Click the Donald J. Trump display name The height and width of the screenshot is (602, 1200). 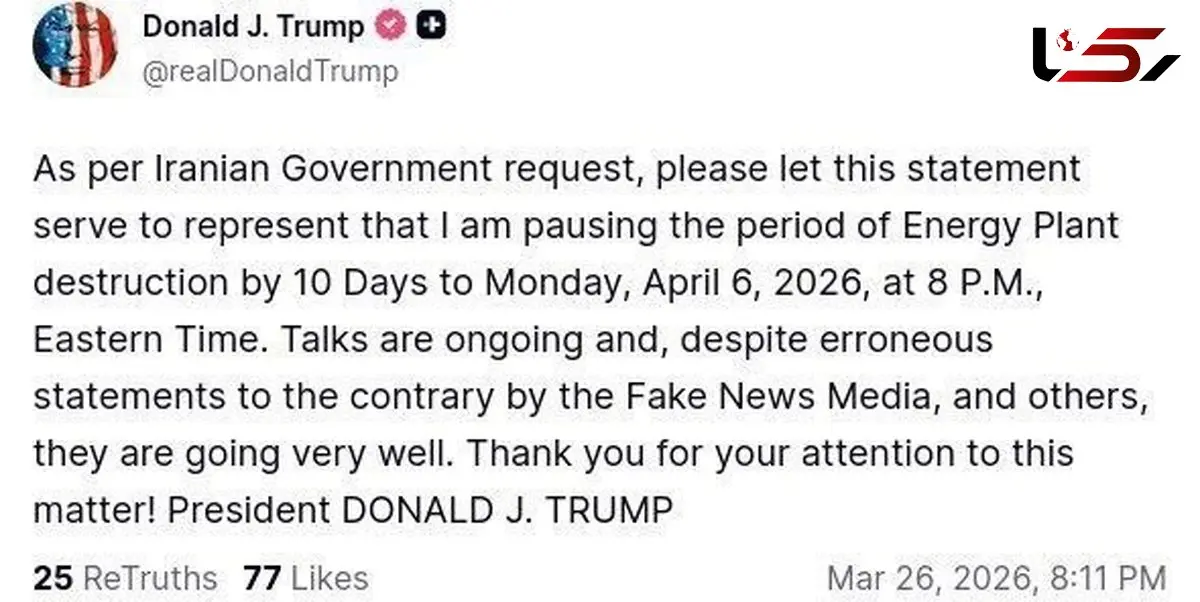coord(253,26)
